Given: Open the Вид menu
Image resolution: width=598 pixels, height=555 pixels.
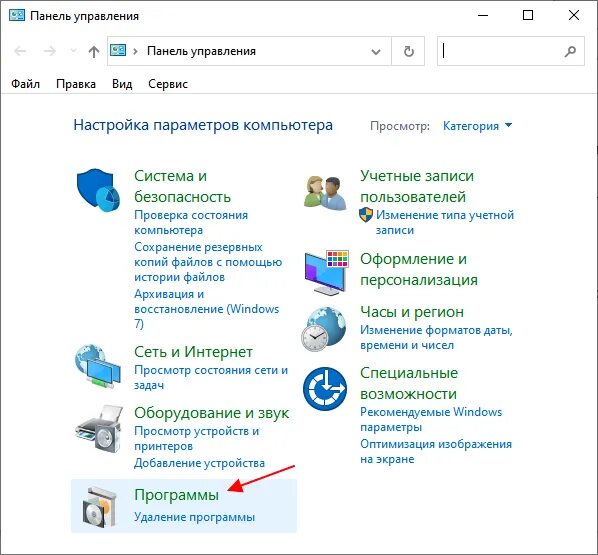Looking at the screenshot, I should (x=122, y=84).
